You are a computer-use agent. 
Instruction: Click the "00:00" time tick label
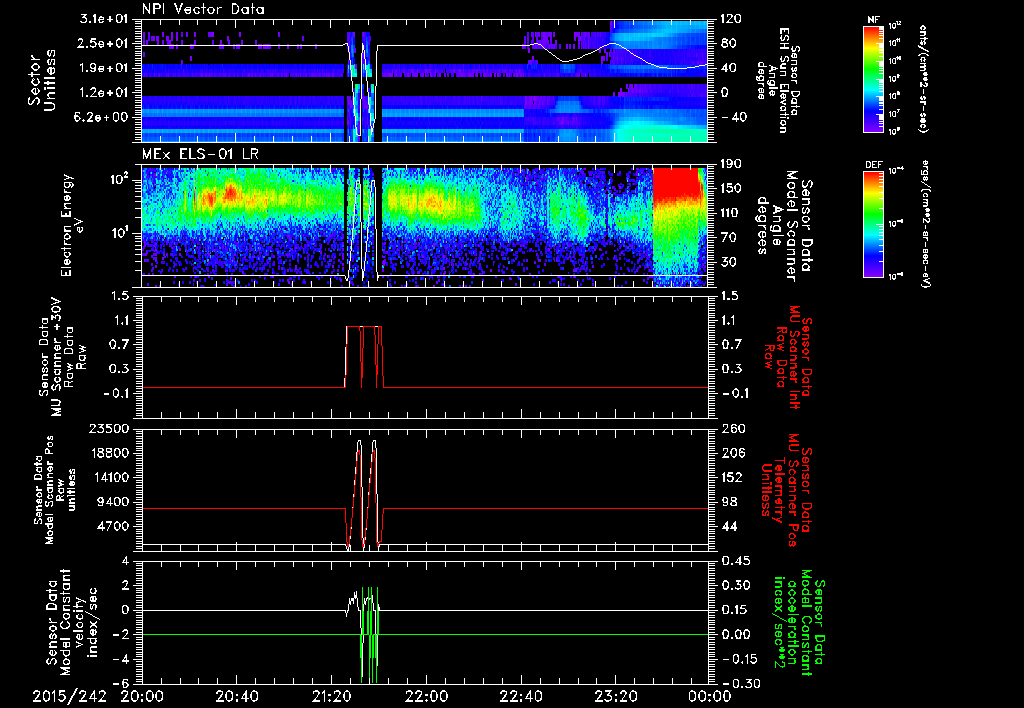(x=711, y=697)
